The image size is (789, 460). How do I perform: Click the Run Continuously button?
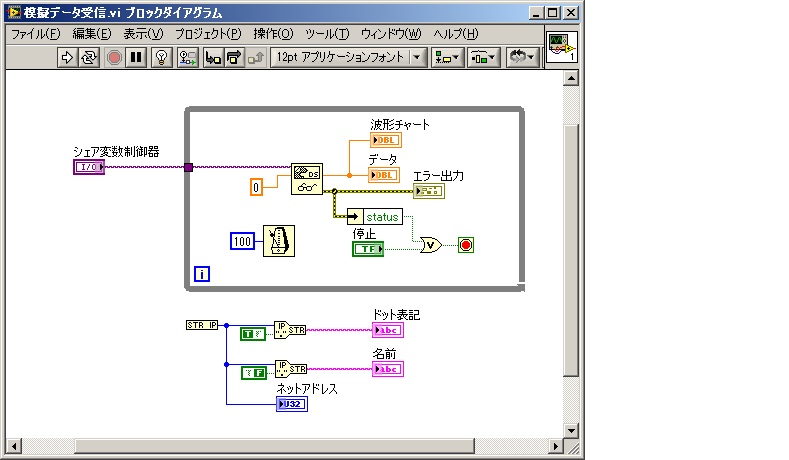89,57
